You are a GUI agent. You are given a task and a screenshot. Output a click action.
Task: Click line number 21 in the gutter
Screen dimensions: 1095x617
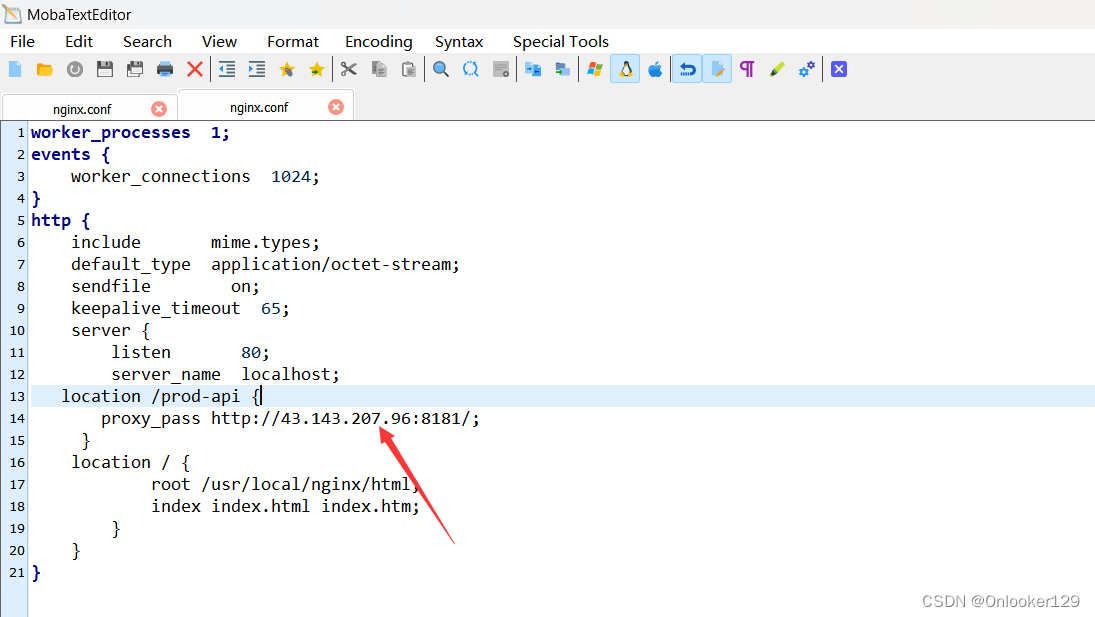[x=17, y=572]
